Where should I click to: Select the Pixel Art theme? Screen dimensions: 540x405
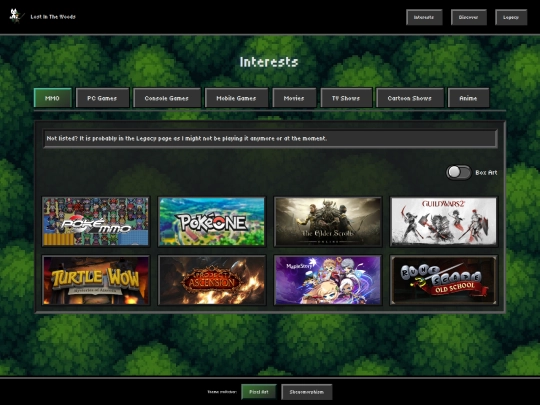click(x=259, y=392)
